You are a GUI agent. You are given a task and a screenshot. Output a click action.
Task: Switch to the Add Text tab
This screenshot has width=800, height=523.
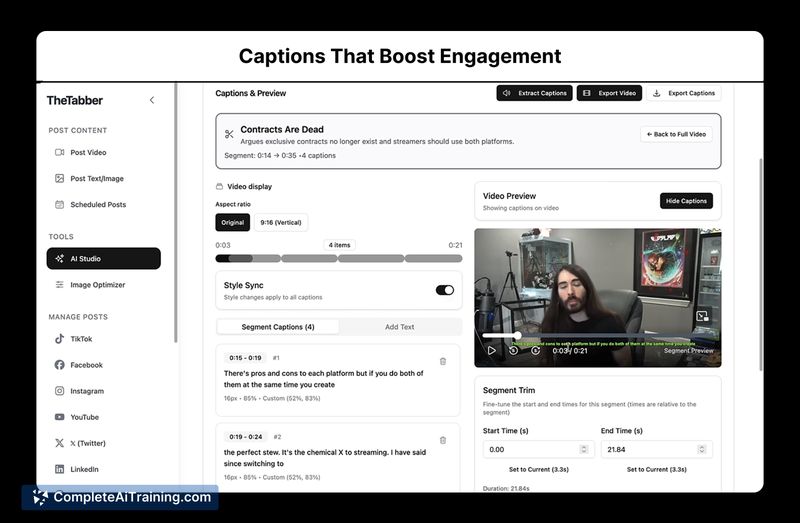[x=399, y=327]
